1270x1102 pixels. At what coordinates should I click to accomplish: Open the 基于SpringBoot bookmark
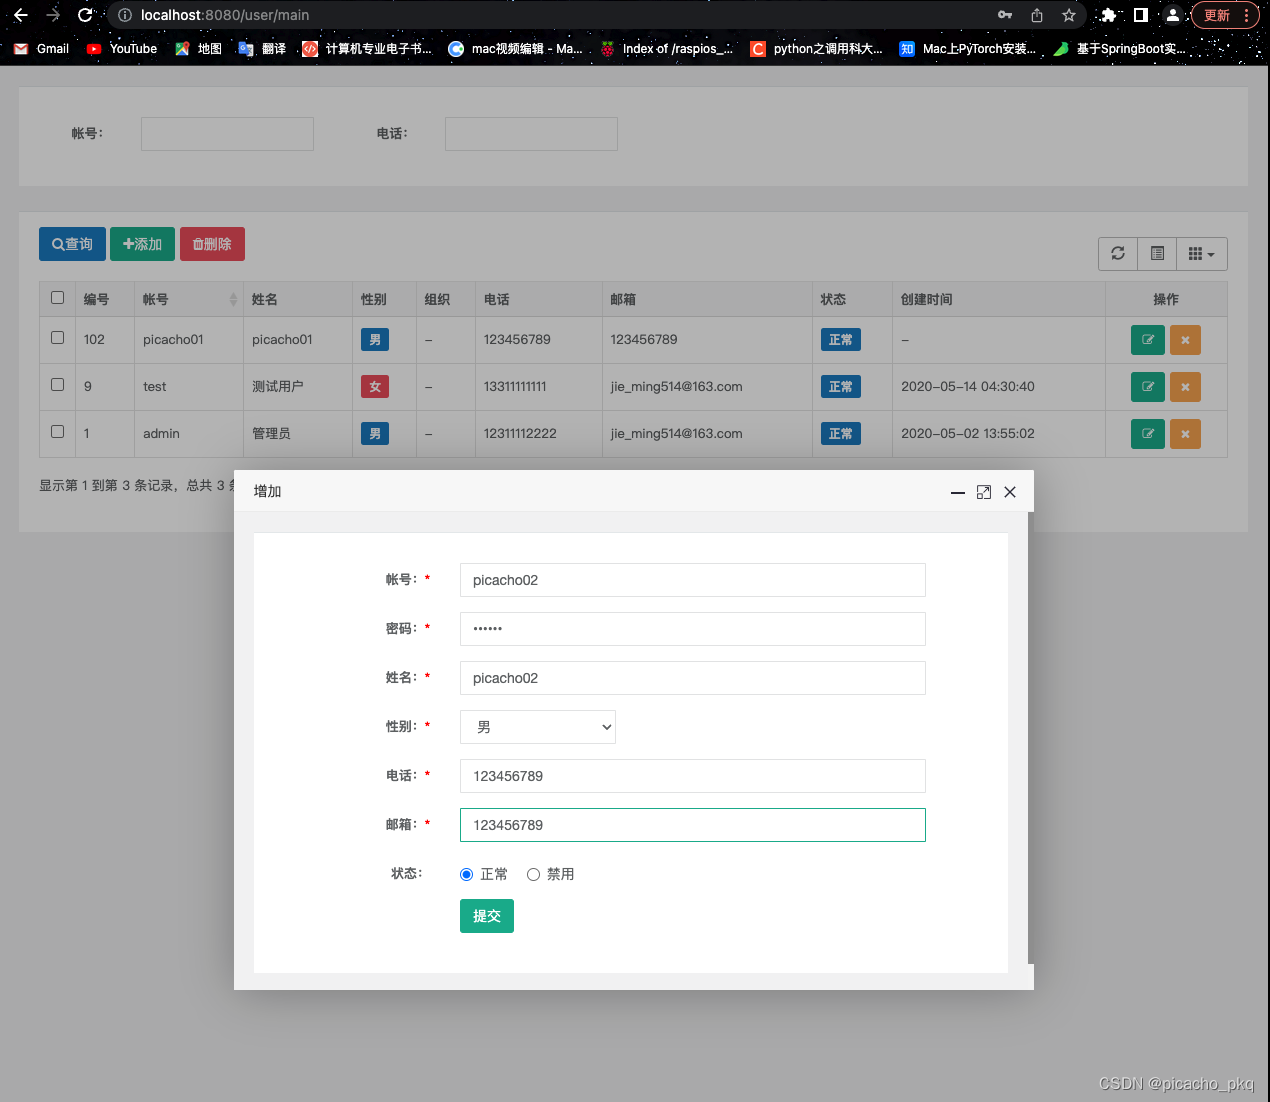click(1120, 49)
